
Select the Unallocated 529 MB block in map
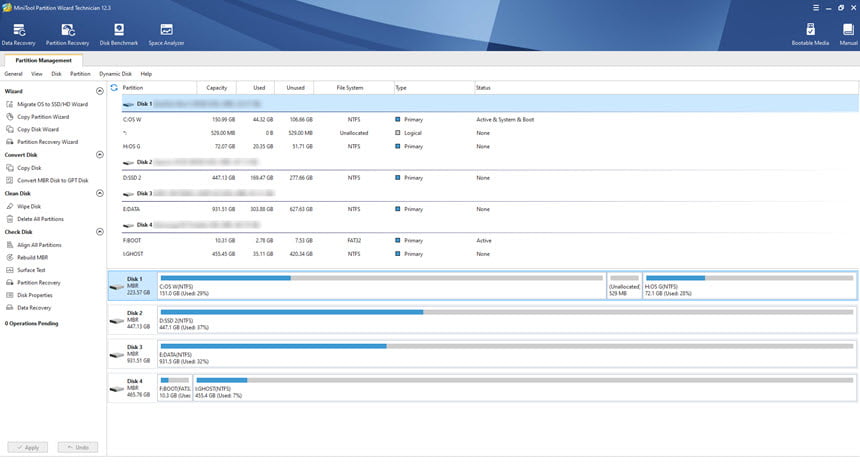click(624, 286)
